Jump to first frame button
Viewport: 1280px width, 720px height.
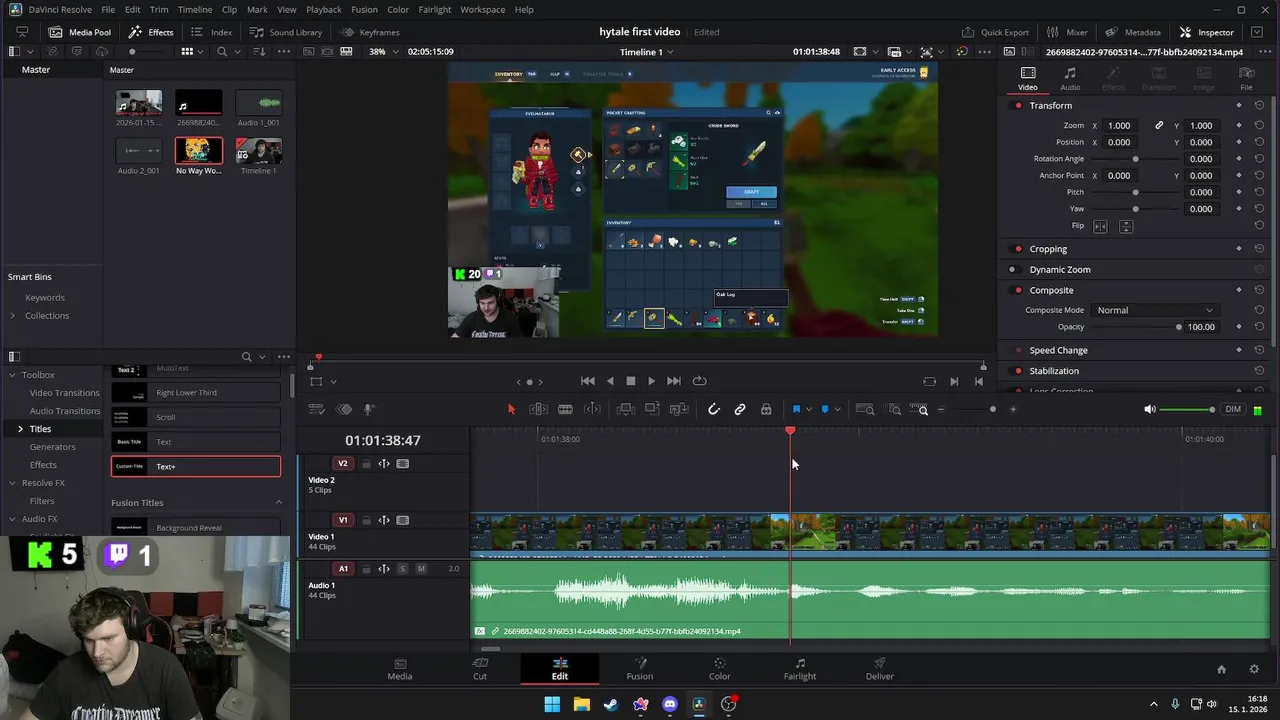[x=588, y=381]
